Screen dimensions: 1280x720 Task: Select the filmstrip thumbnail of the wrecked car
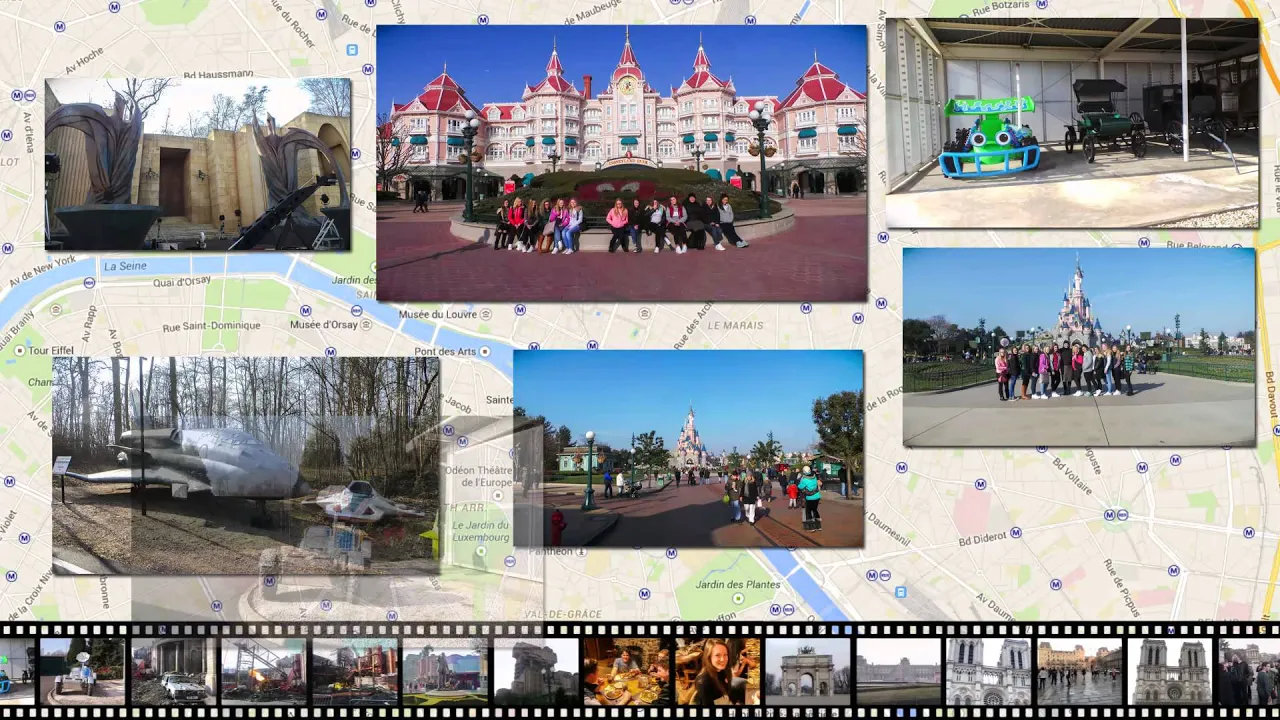tap(173, 671)
